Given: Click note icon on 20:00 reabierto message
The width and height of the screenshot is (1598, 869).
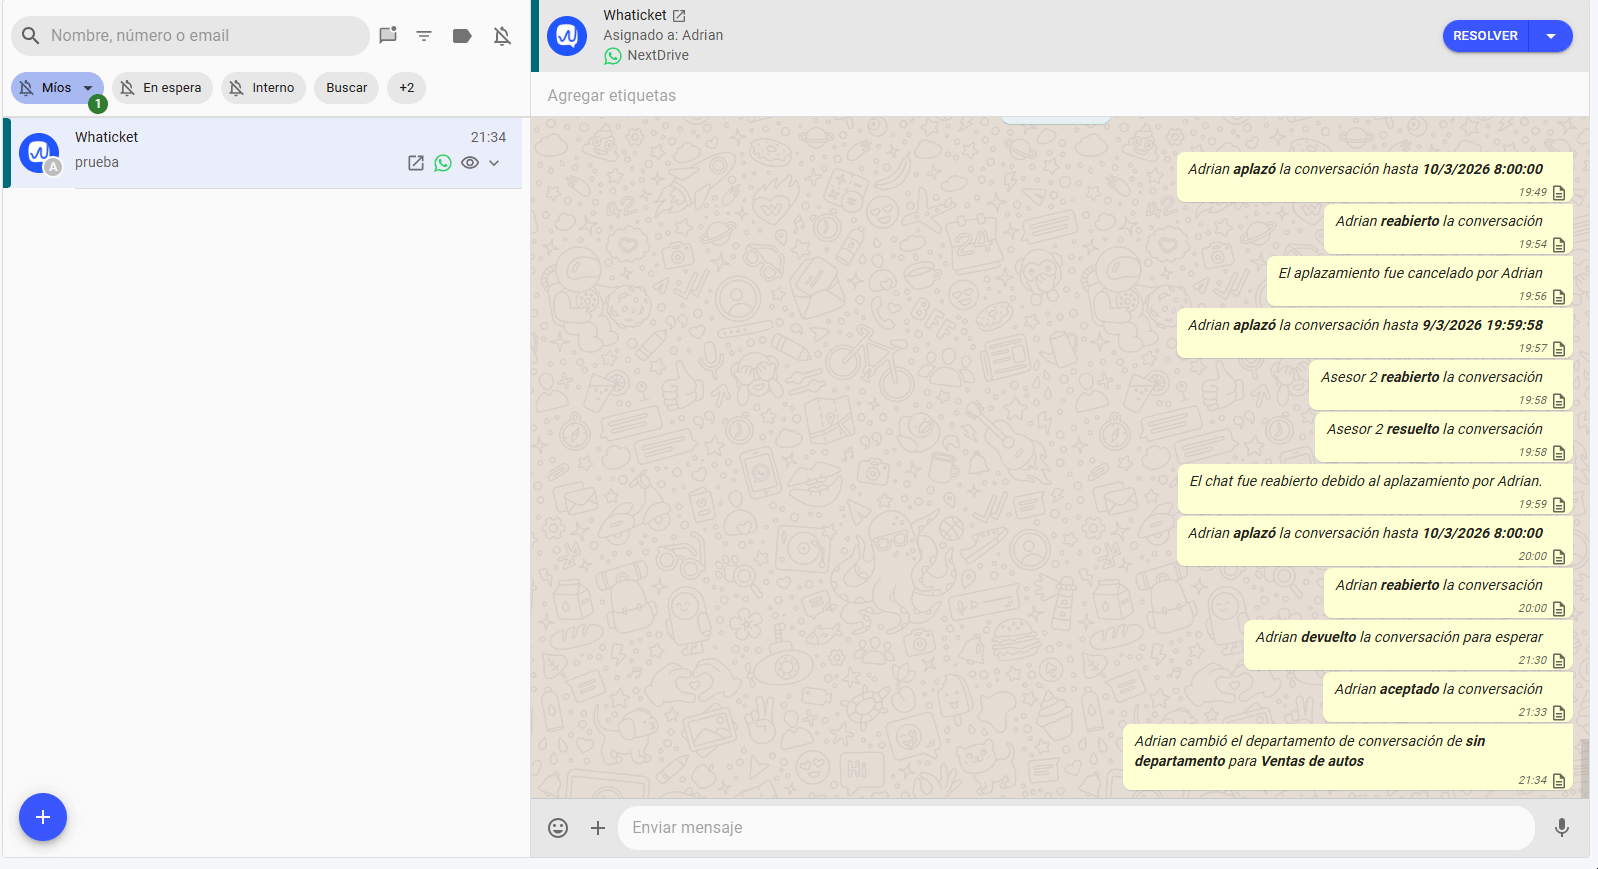Looking at the screenshot, I should coord(1559,609).
